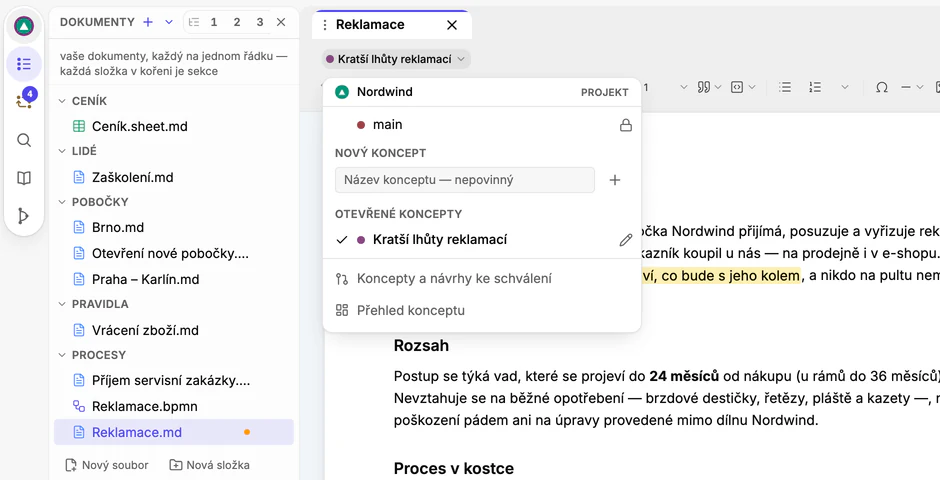Open the blockquote dropdown arrow
This screenshot has width=940, height=480.
718,87
